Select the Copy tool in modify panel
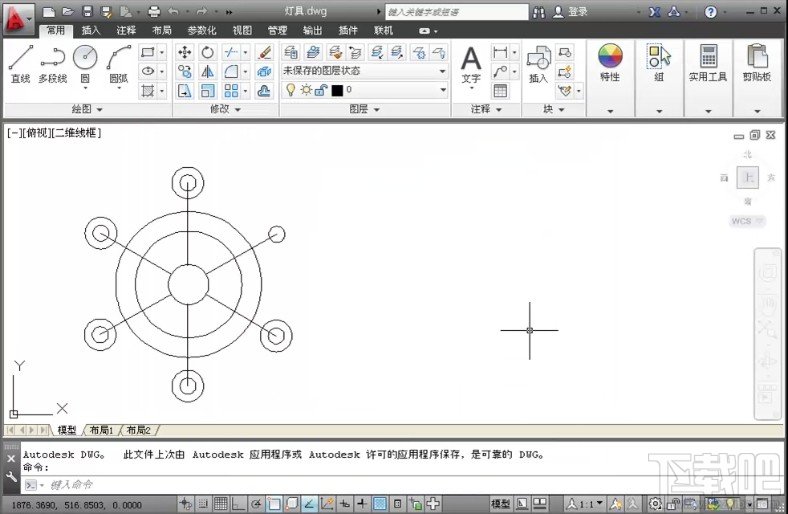Screen dimensions: 788x514 point(184,71)
